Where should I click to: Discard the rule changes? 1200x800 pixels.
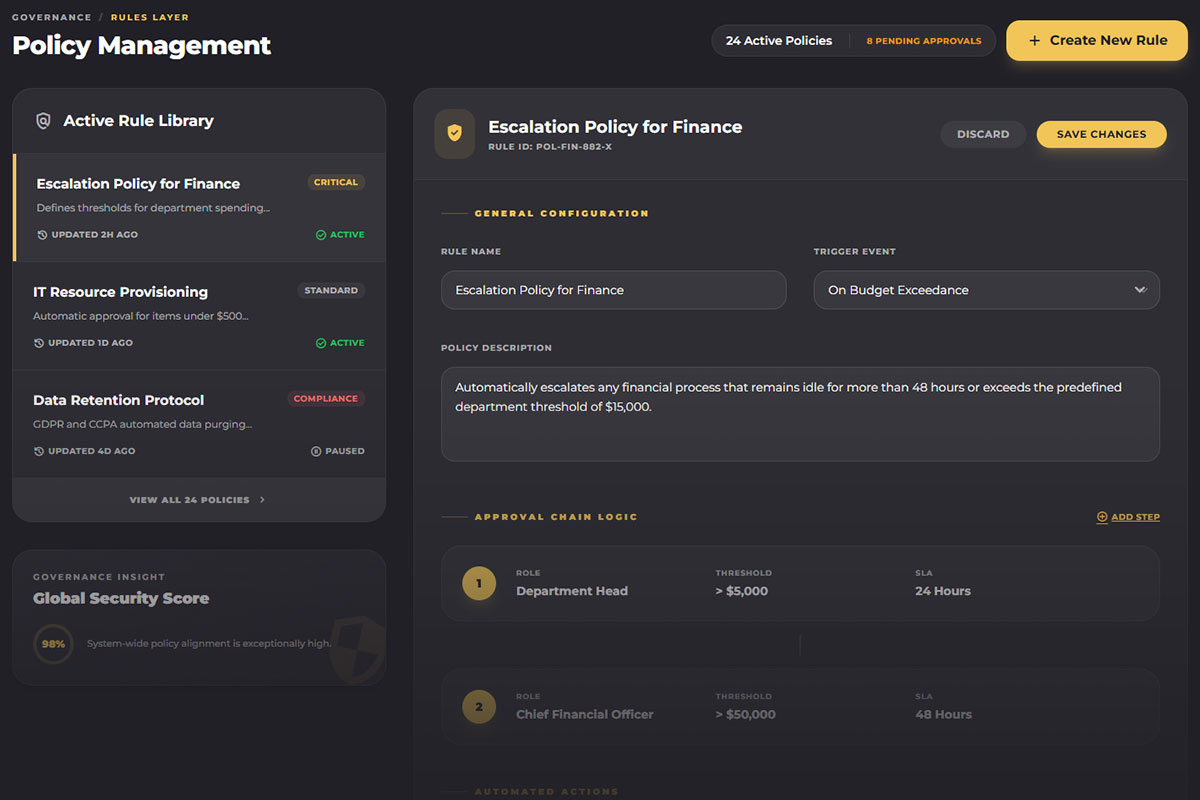point(983,134)
